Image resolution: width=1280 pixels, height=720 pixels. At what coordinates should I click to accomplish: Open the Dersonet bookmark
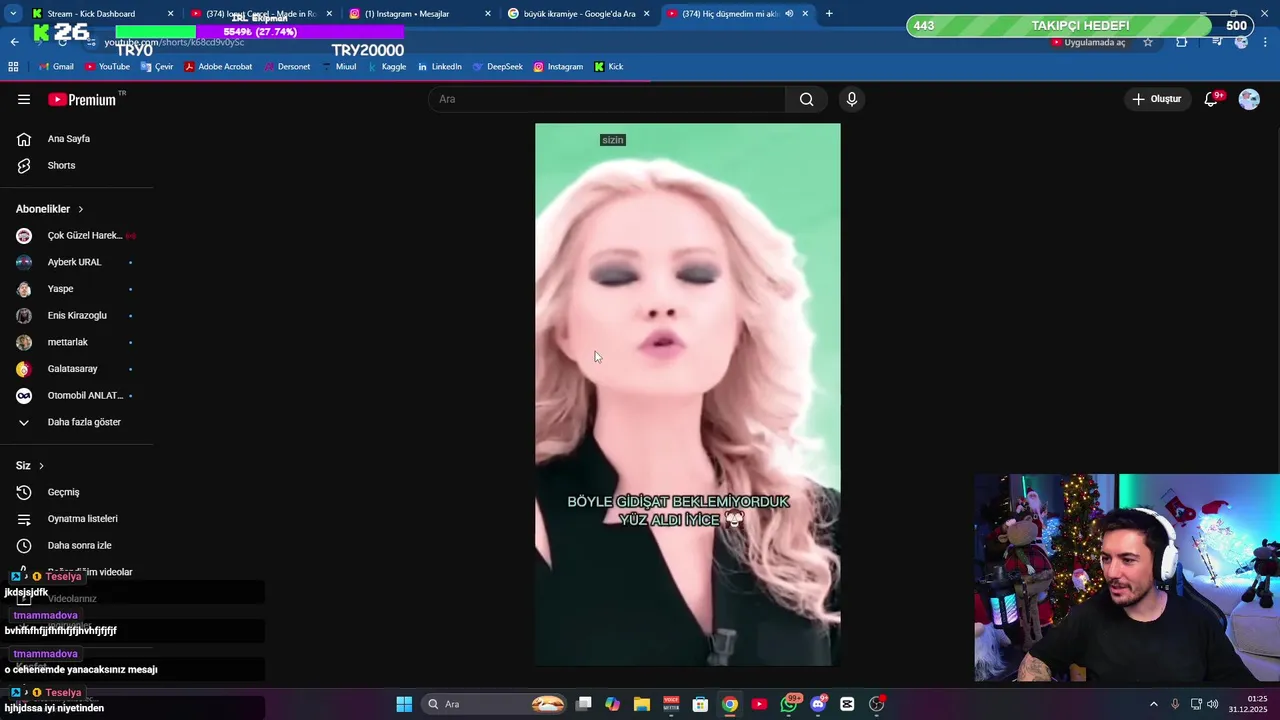[x=287, y=67]
